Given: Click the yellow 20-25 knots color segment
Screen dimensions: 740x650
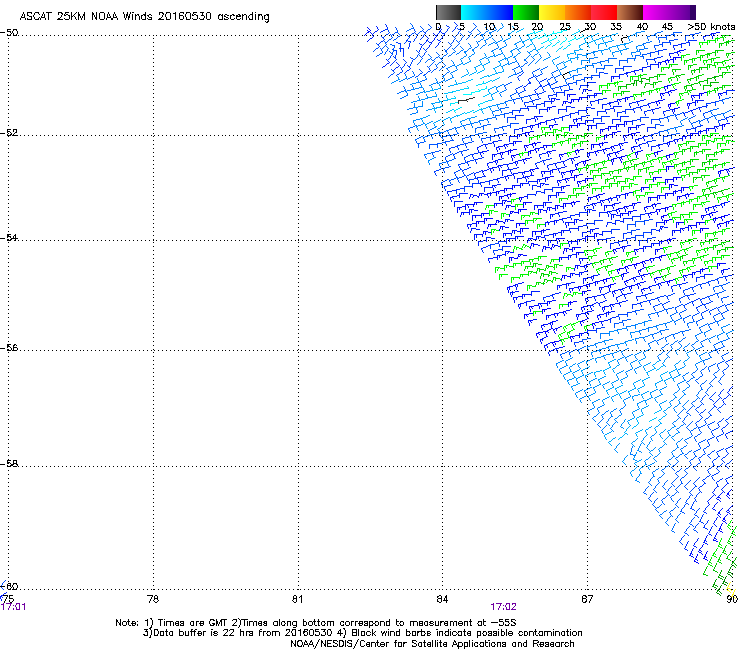Looking at the screenshot, I should 552,12.
